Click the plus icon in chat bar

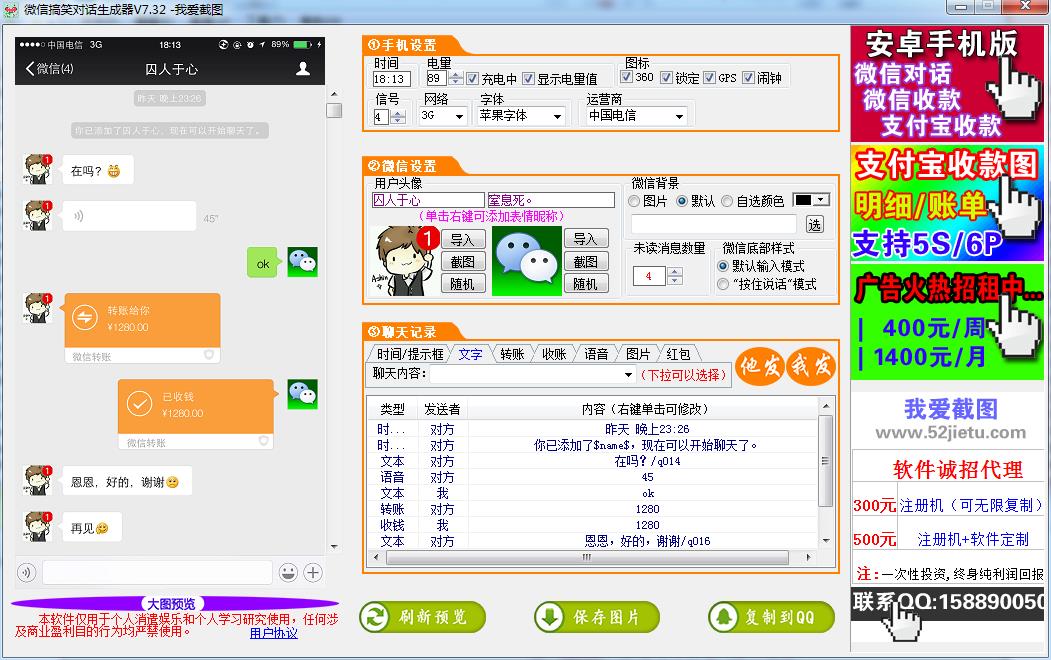313,572
